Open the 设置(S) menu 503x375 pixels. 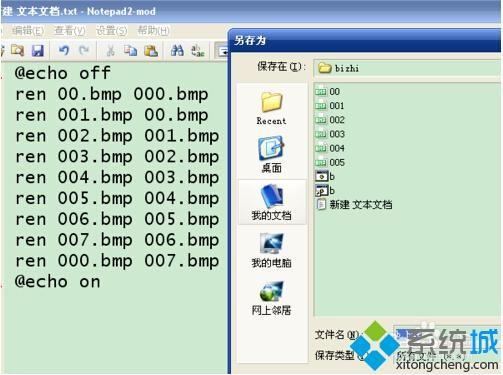(x=111, y=31)
